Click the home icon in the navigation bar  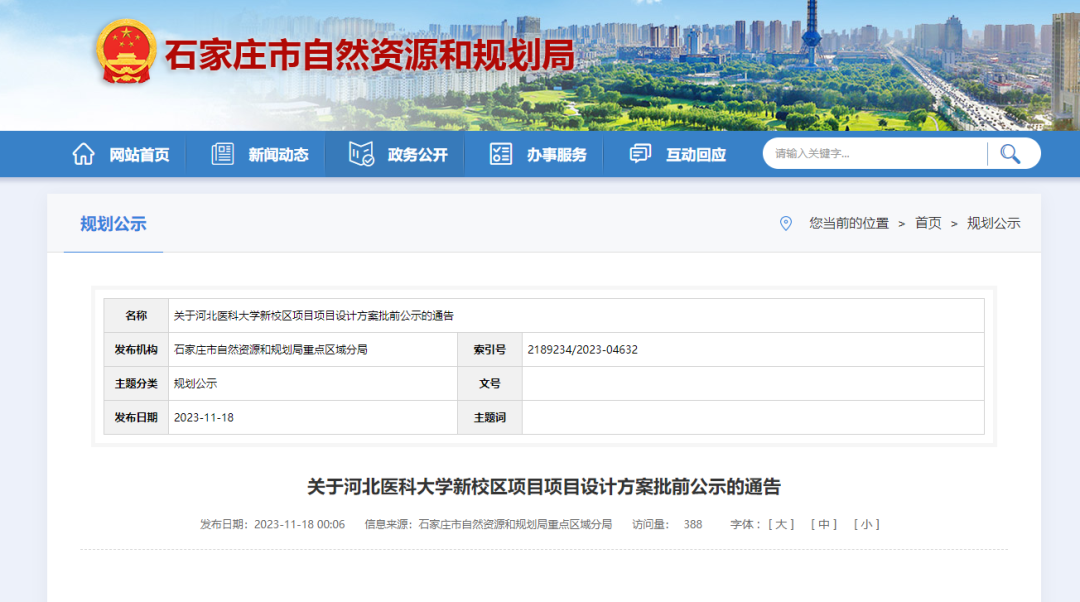tap(83, 154)
